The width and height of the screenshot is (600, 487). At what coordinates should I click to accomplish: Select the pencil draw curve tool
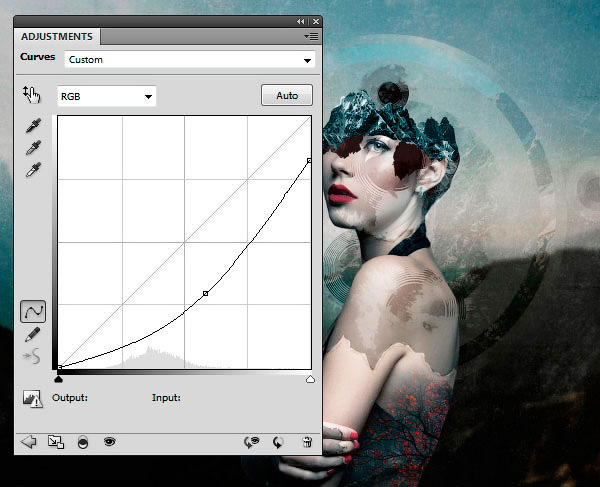pos(33,334)
